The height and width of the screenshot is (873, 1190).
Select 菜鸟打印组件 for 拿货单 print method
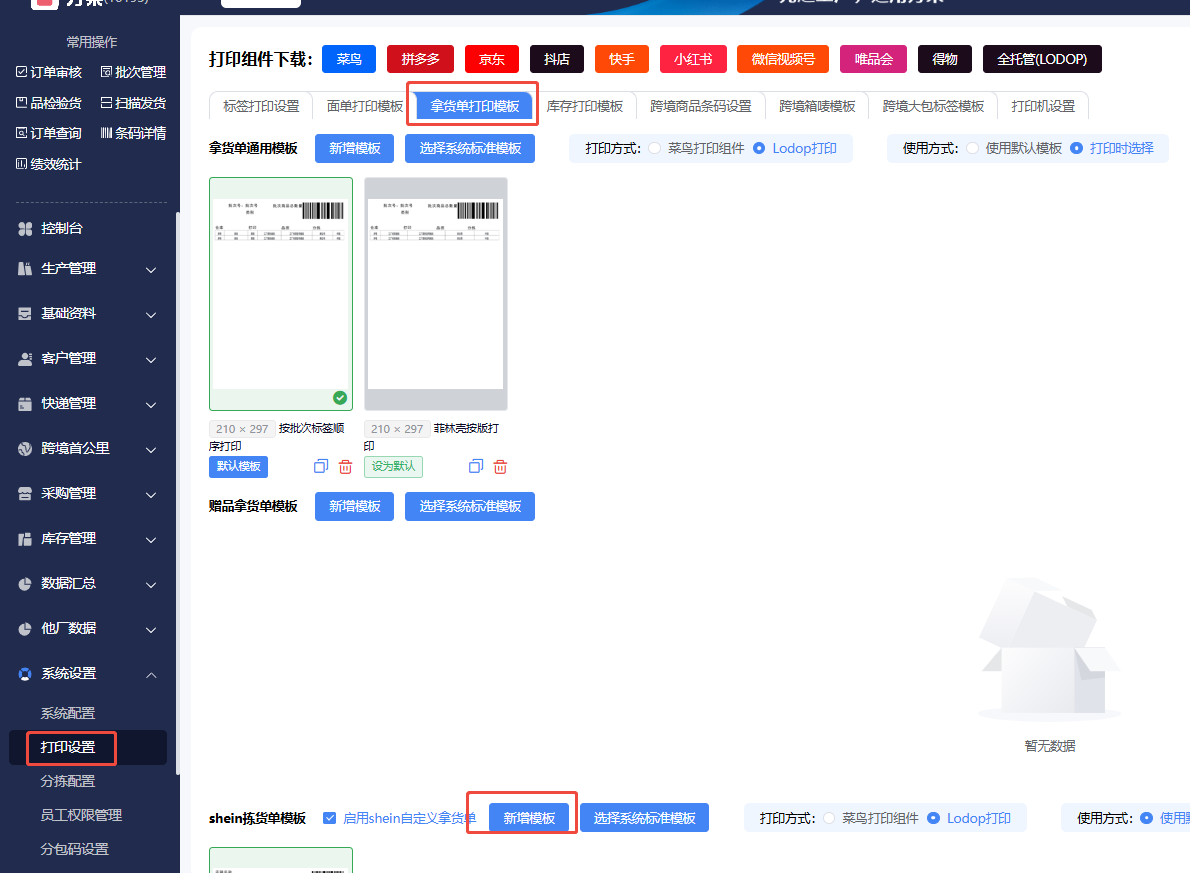tap(655, 148)
